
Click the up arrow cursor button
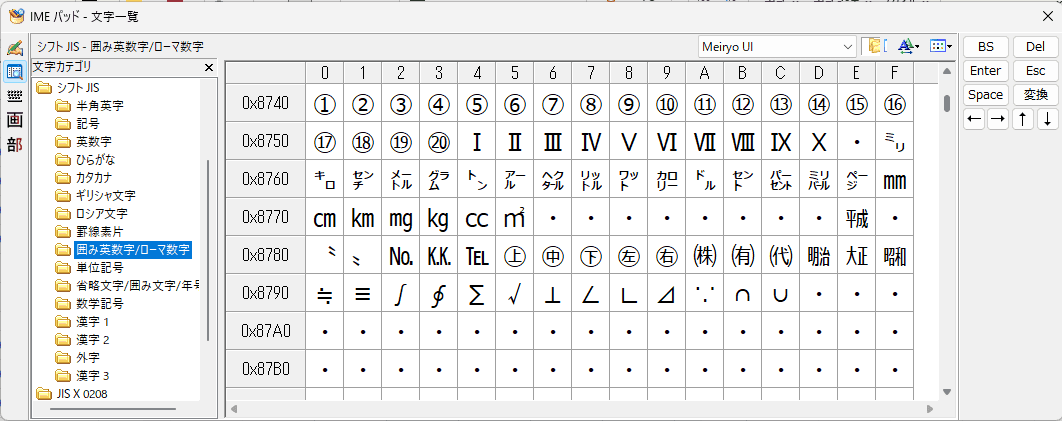tap(1023, 120)
